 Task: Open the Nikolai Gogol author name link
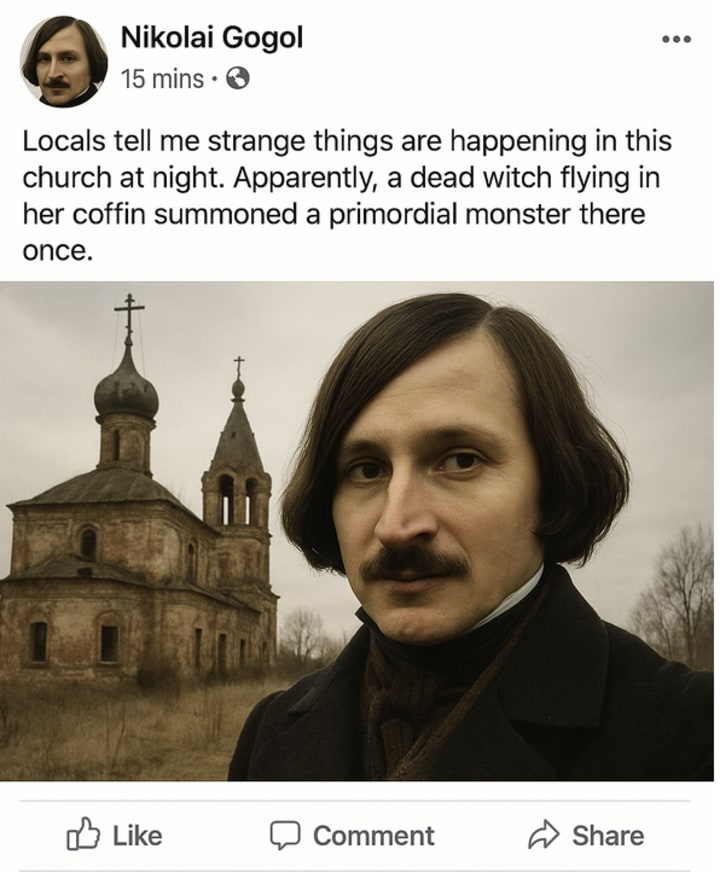point(212,39)
